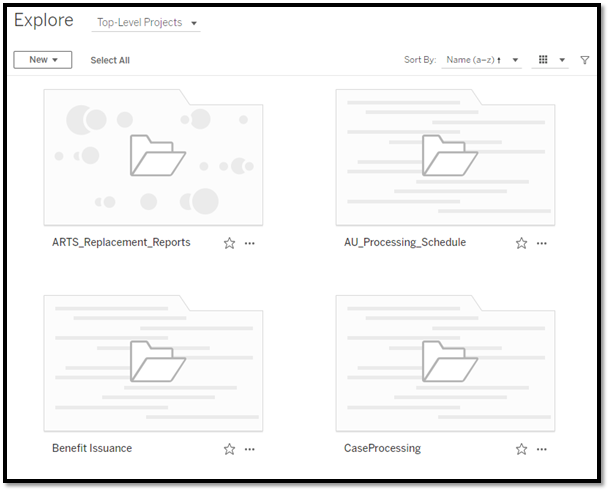Open the ARTS_Replacement_Reports project name link

point(121,242)
